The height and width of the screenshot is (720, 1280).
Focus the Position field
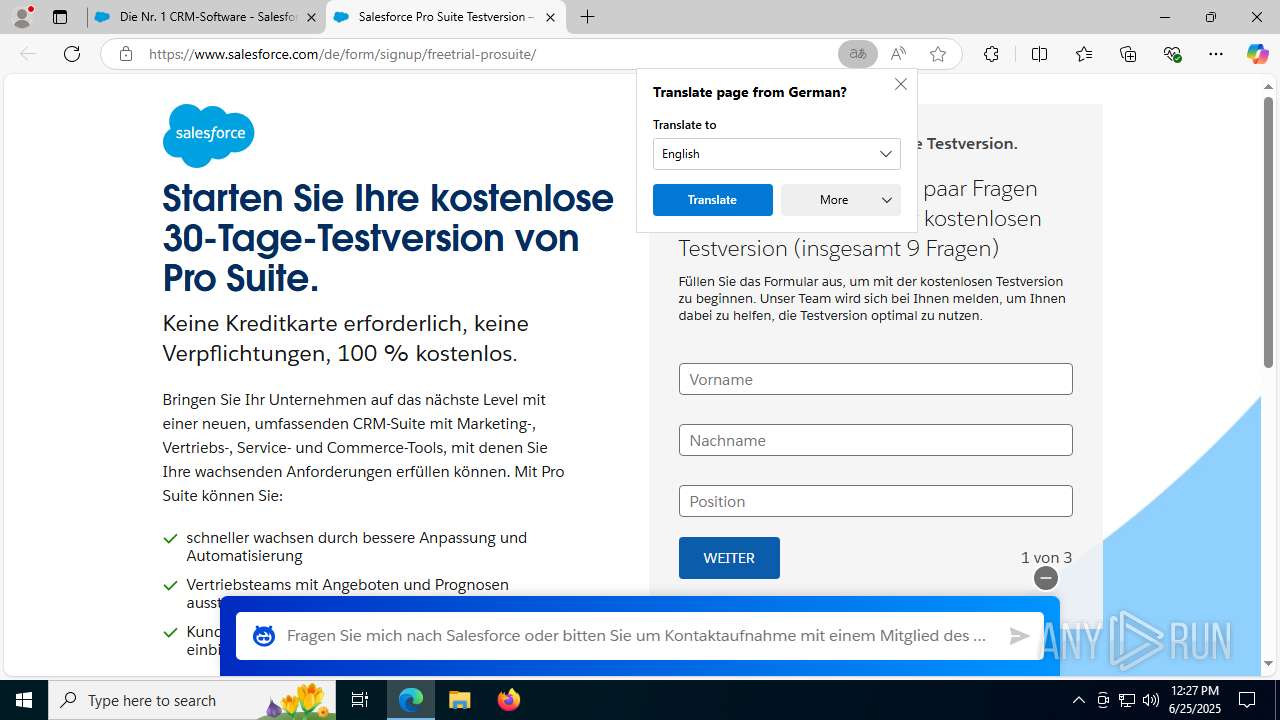[875, 501]
